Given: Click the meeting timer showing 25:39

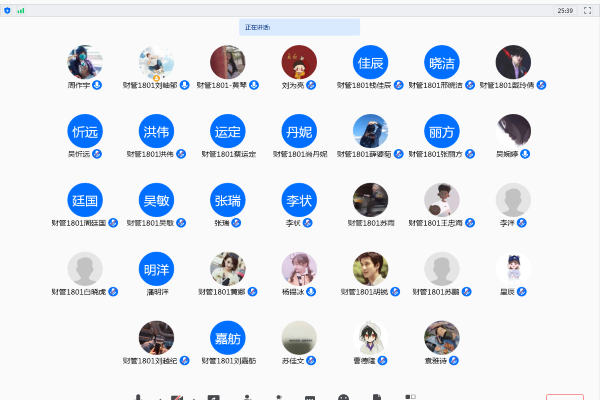Looking at the screenshot, I should [x=565, y=10].
